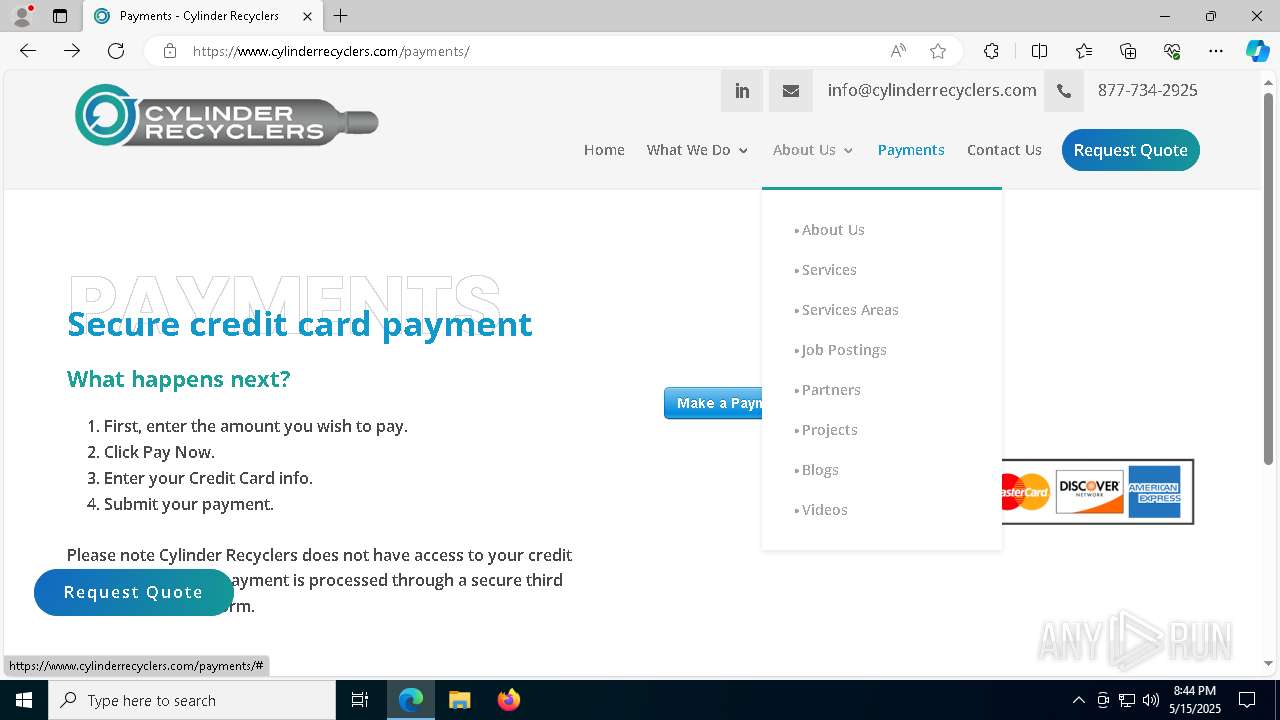Viewport: 1280px width, 720px height.
Task: Open browser profile avatar icon
Action: point(22,16)
